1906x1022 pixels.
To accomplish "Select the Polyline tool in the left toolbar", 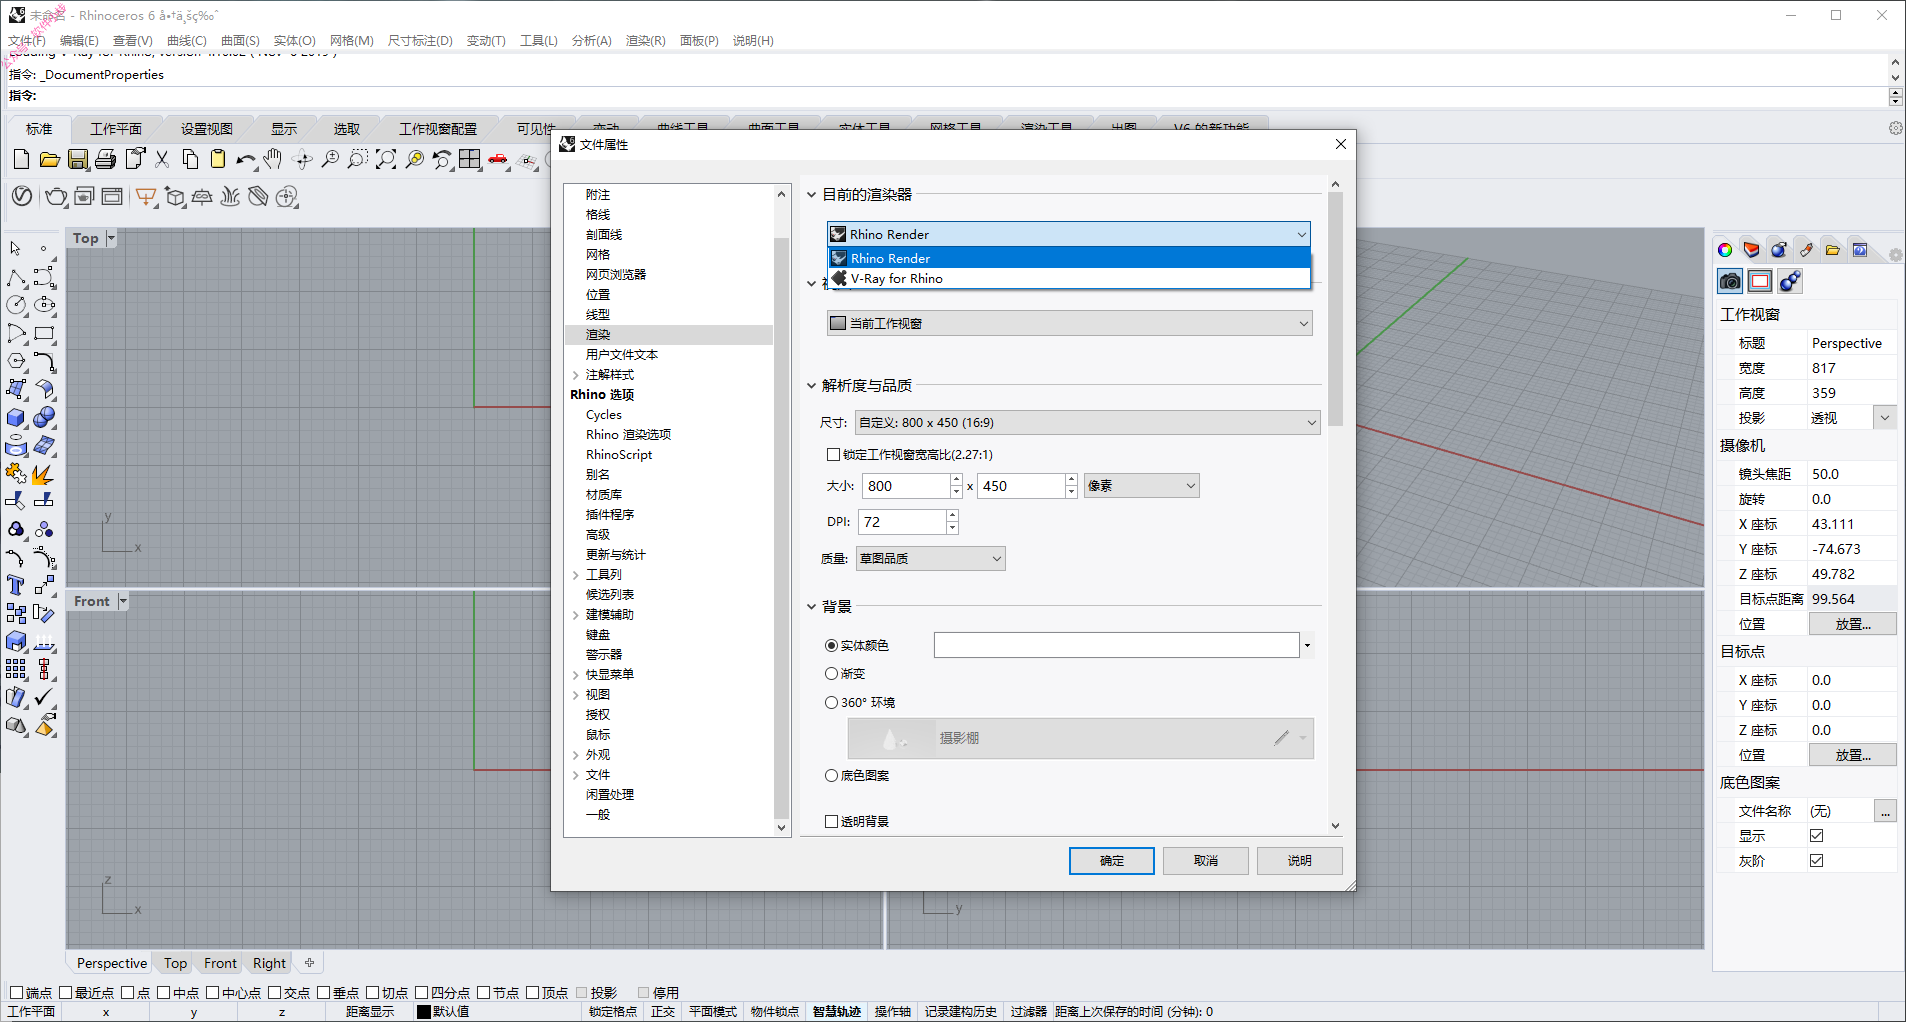I will [17, 277].
